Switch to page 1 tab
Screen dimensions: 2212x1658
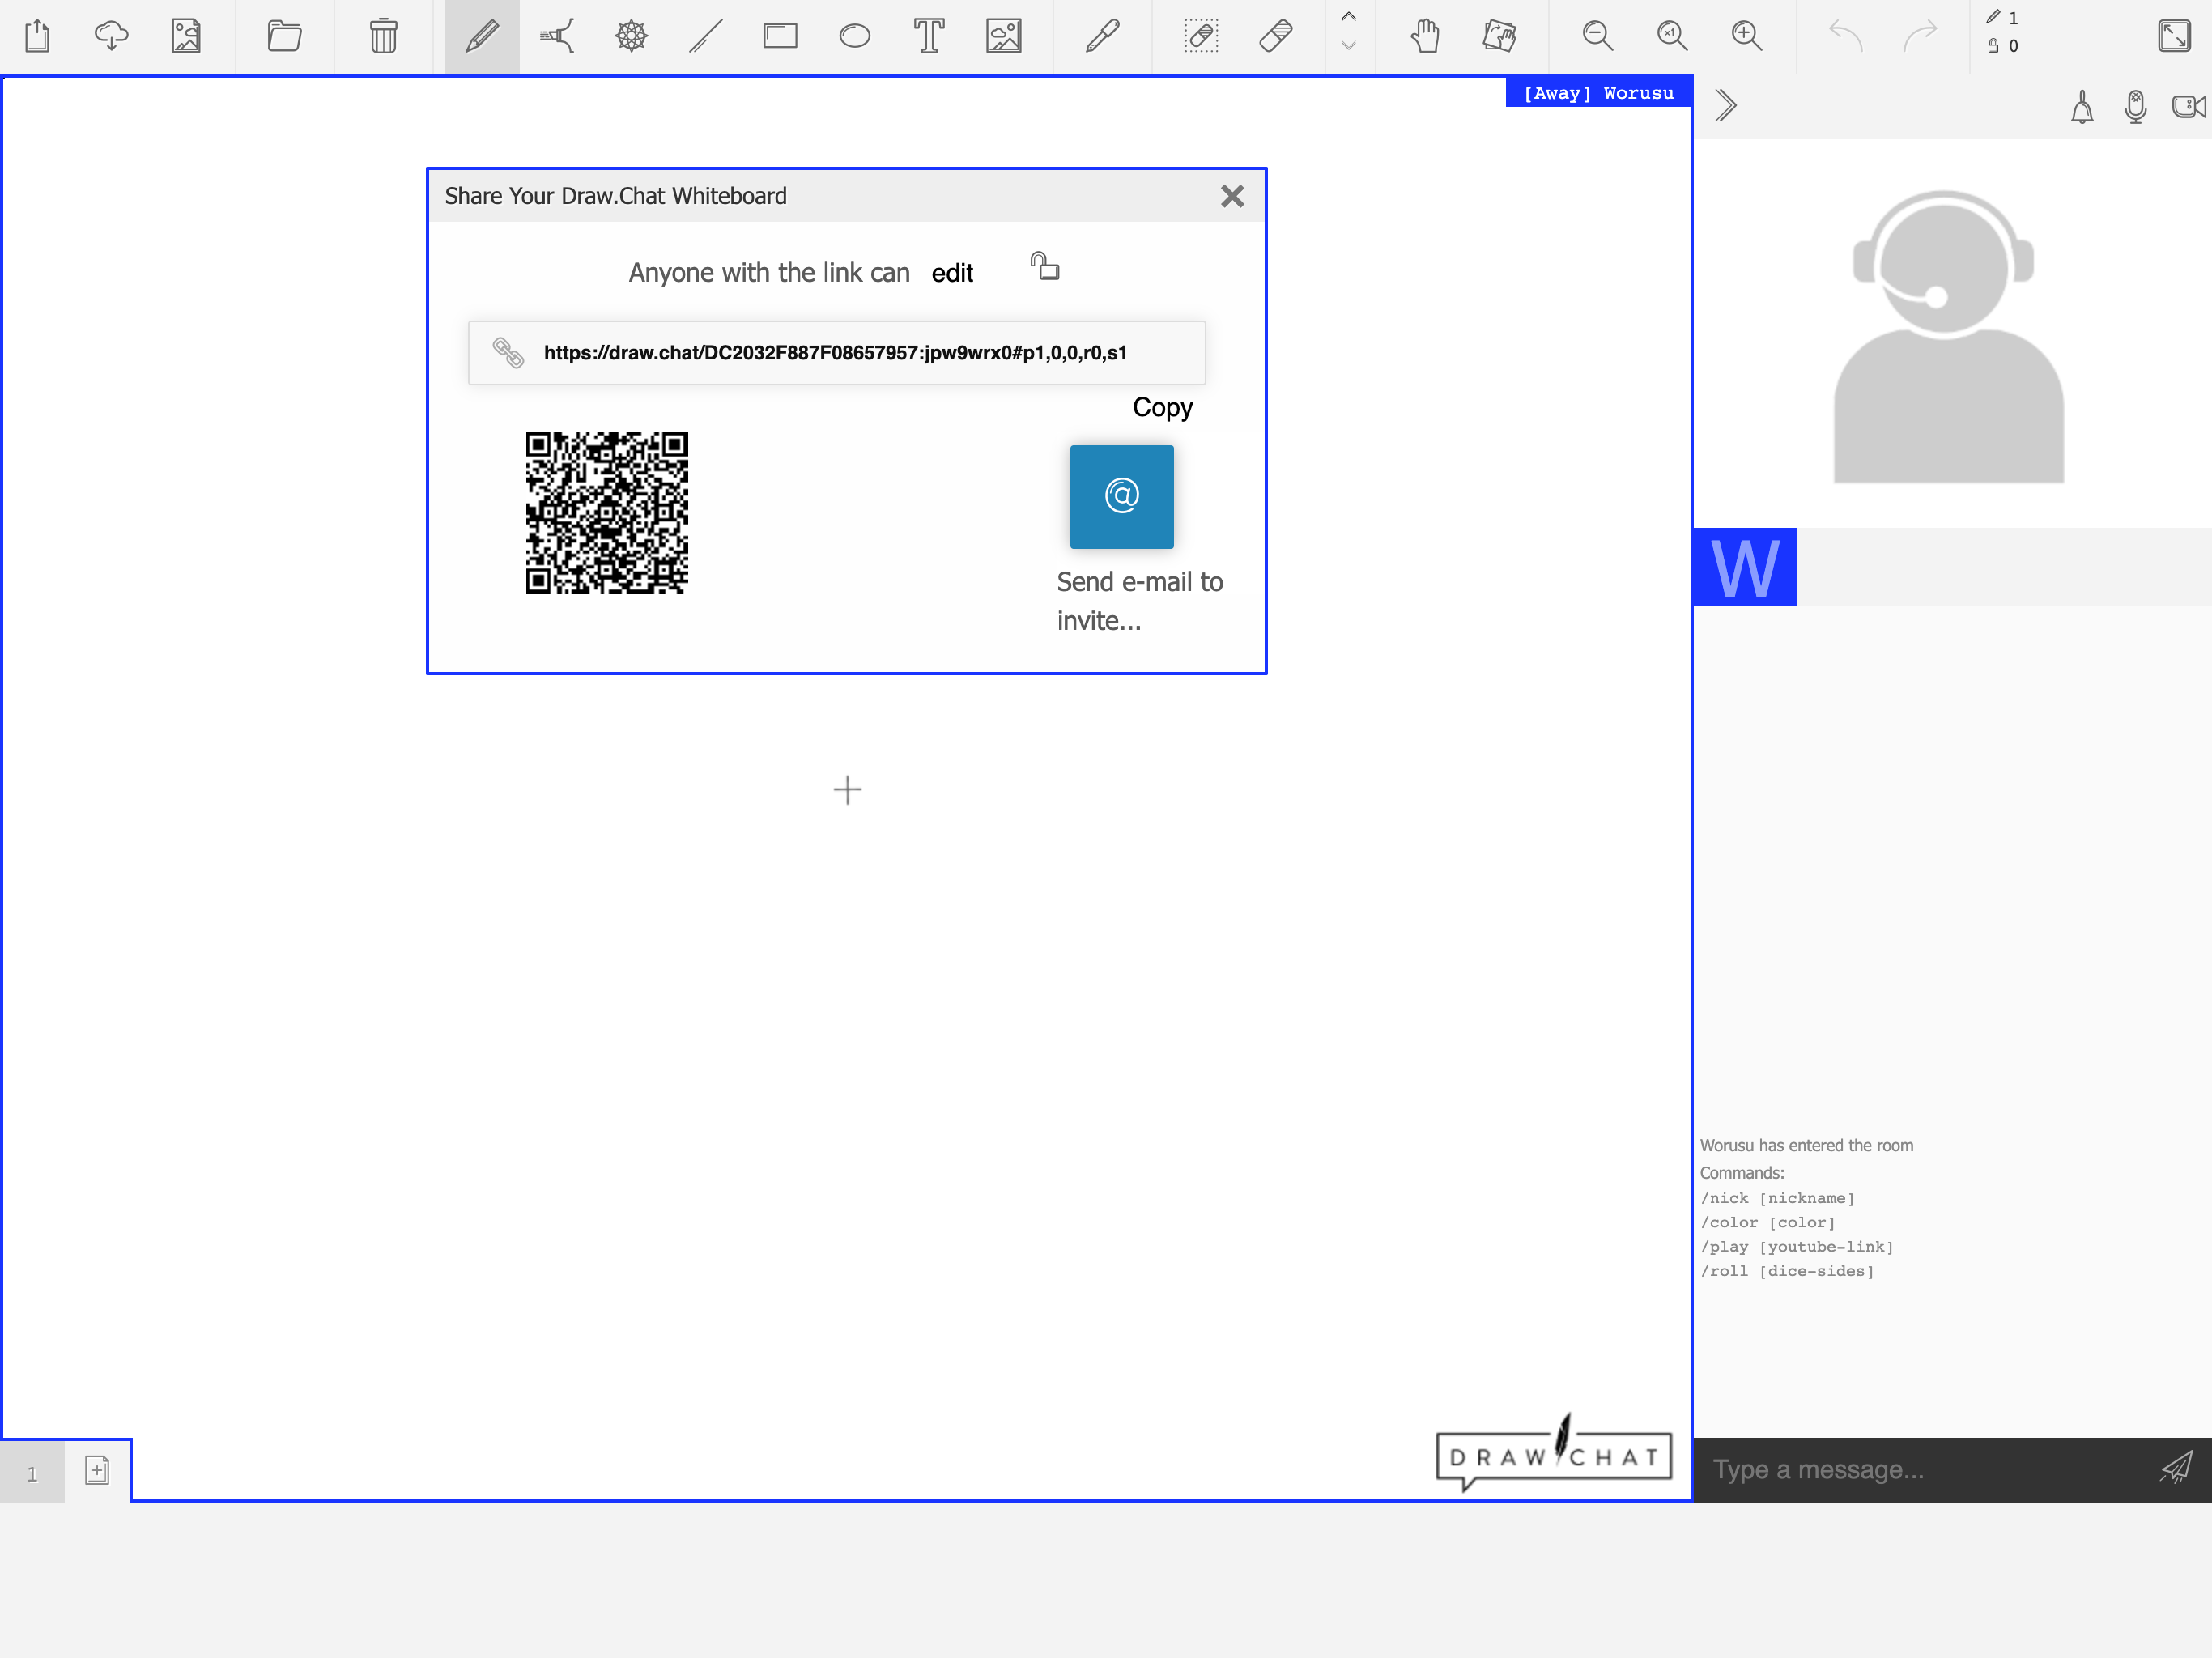32,1473
